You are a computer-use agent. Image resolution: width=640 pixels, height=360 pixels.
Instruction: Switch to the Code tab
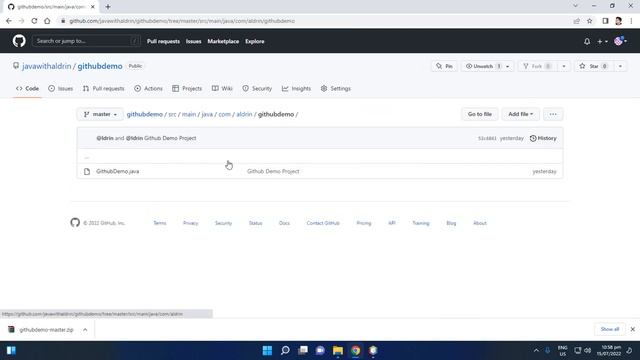tap(27, 89)
